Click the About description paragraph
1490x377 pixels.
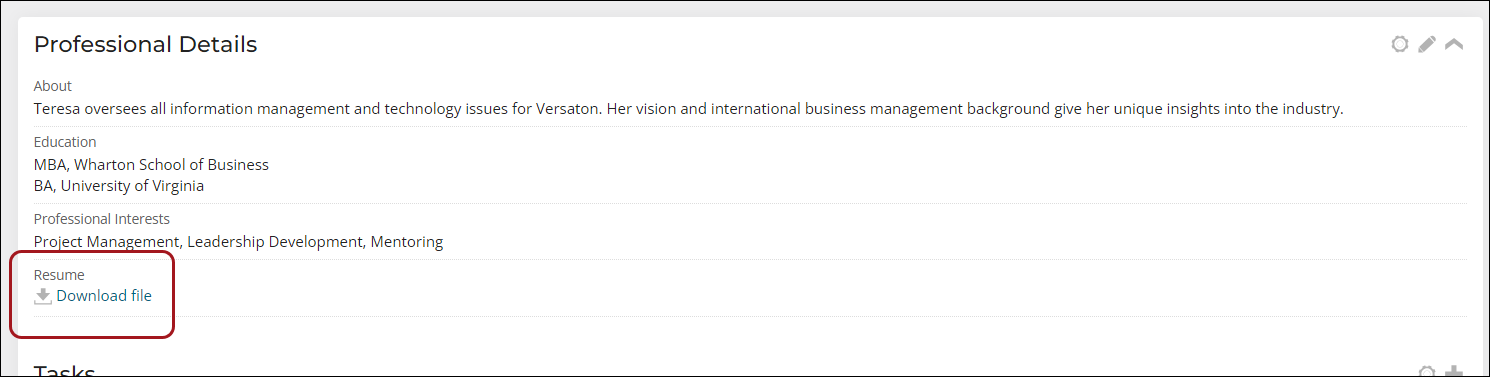[688, 109]
